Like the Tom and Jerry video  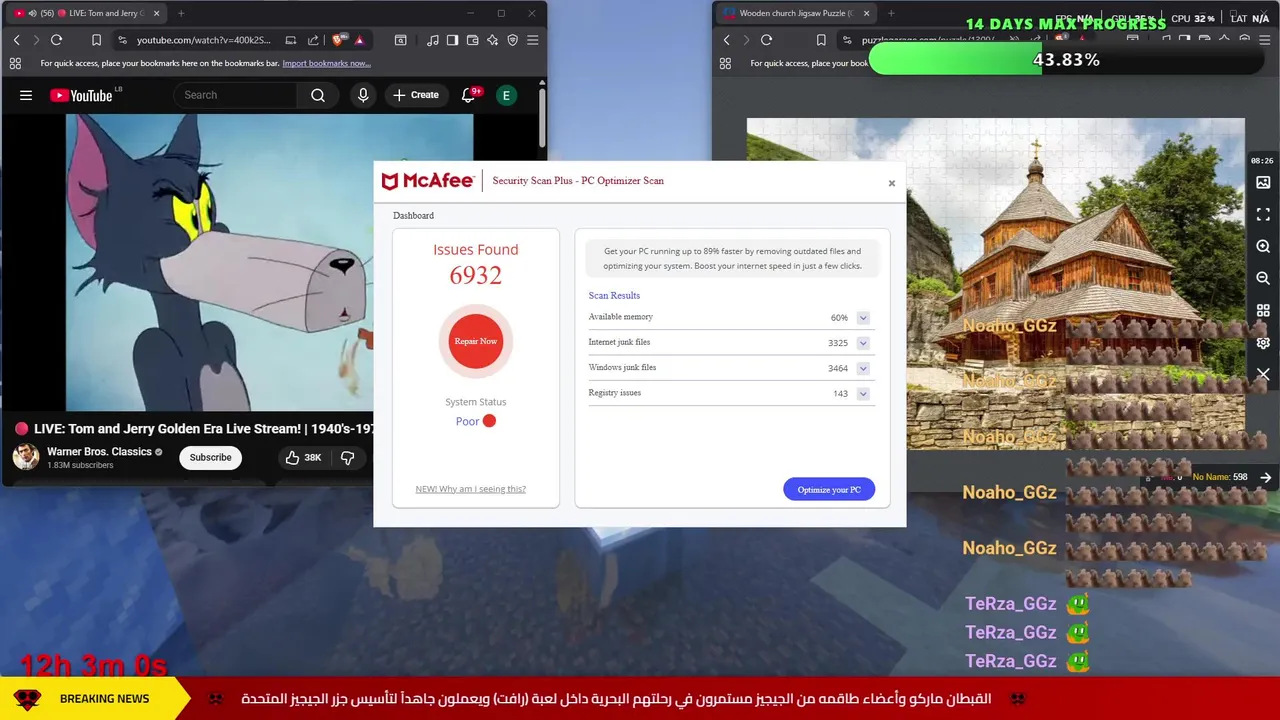[x=302, y=457]
